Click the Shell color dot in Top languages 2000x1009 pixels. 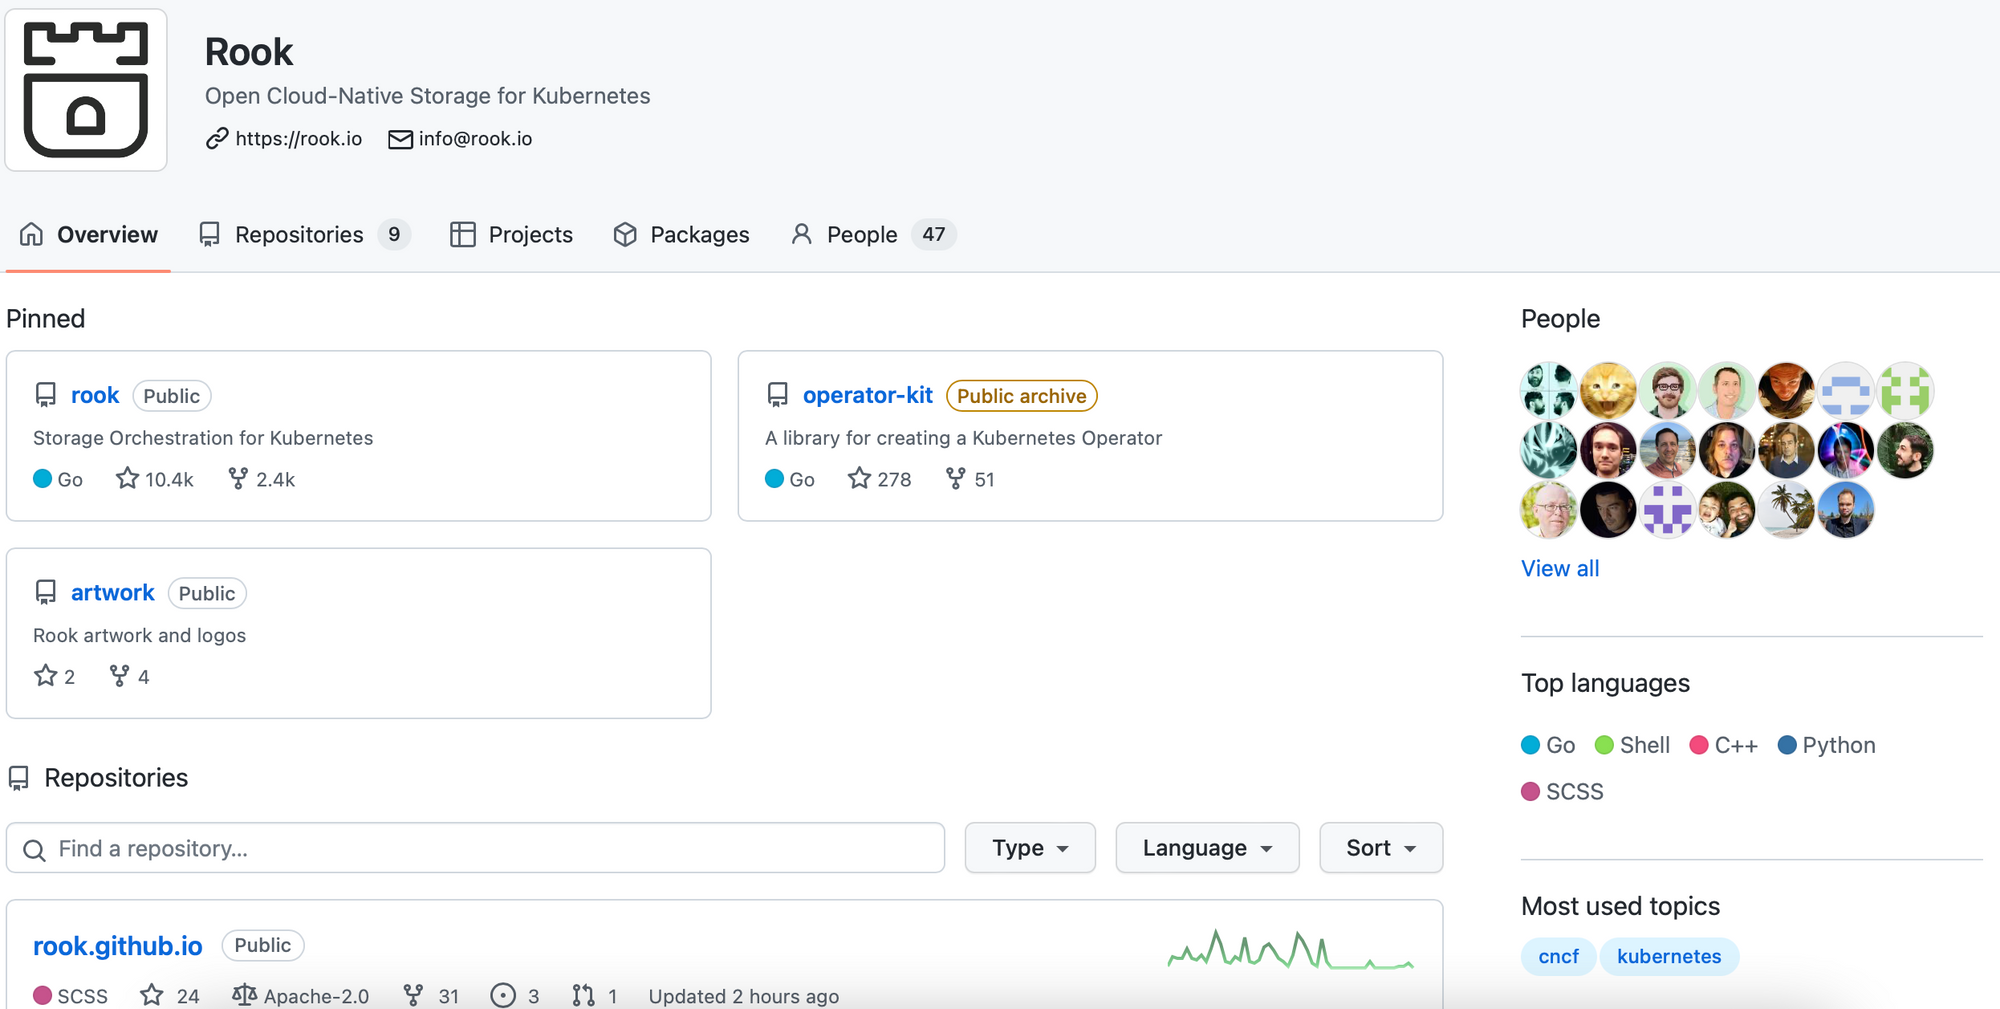coord(1604,745)
